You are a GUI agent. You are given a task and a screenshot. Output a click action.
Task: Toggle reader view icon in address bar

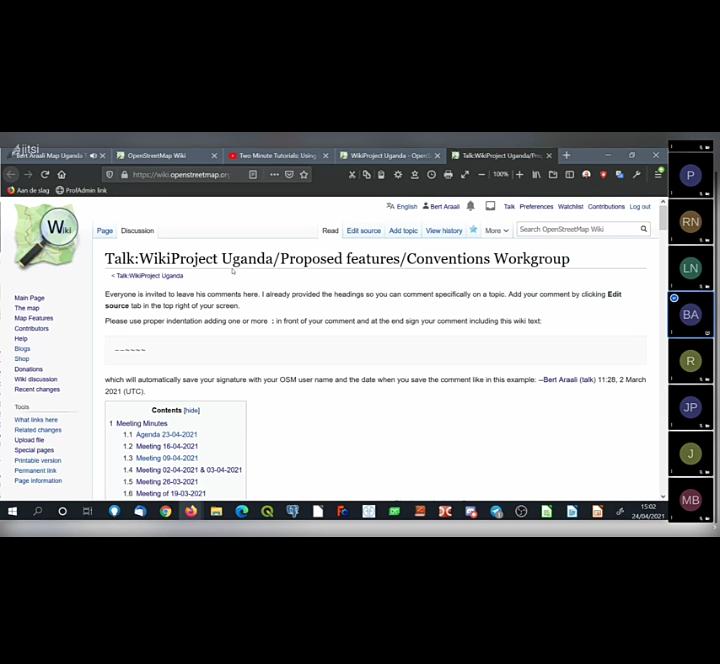[253, 174]
